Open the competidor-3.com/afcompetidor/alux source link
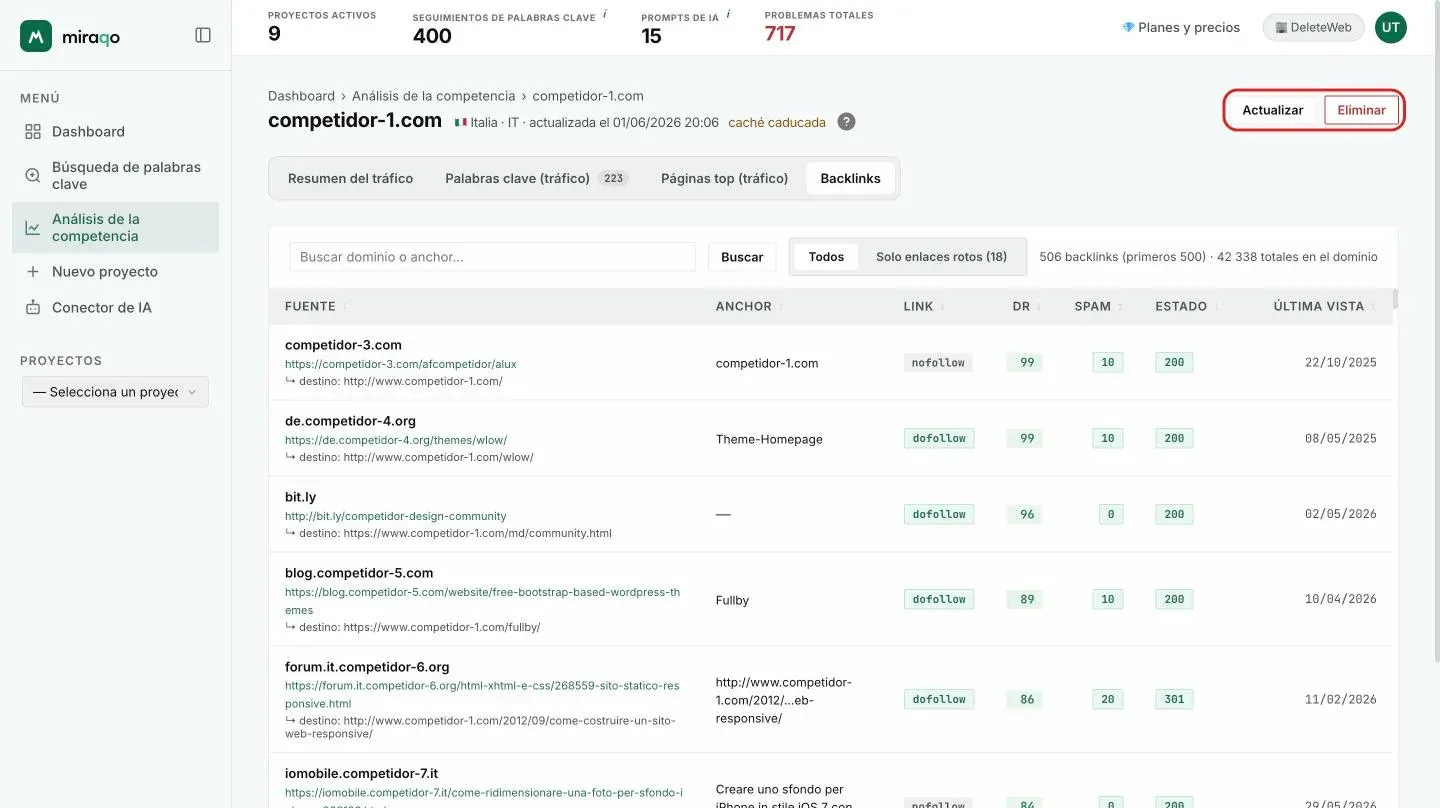The width and height of the screenshot is (1440, 808). pyautogui.click(x=401, y=364)
